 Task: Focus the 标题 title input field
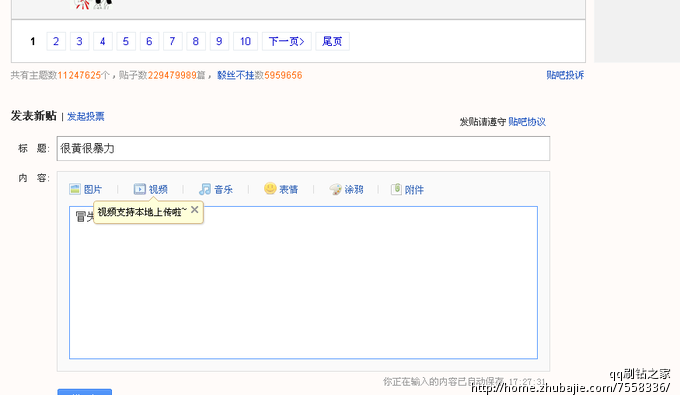tap(303, 148)
